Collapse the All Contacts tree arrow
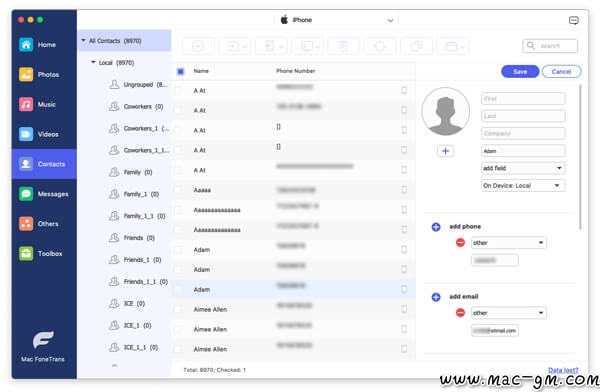Viewport: 600px width, 392px height. point(83,40)
